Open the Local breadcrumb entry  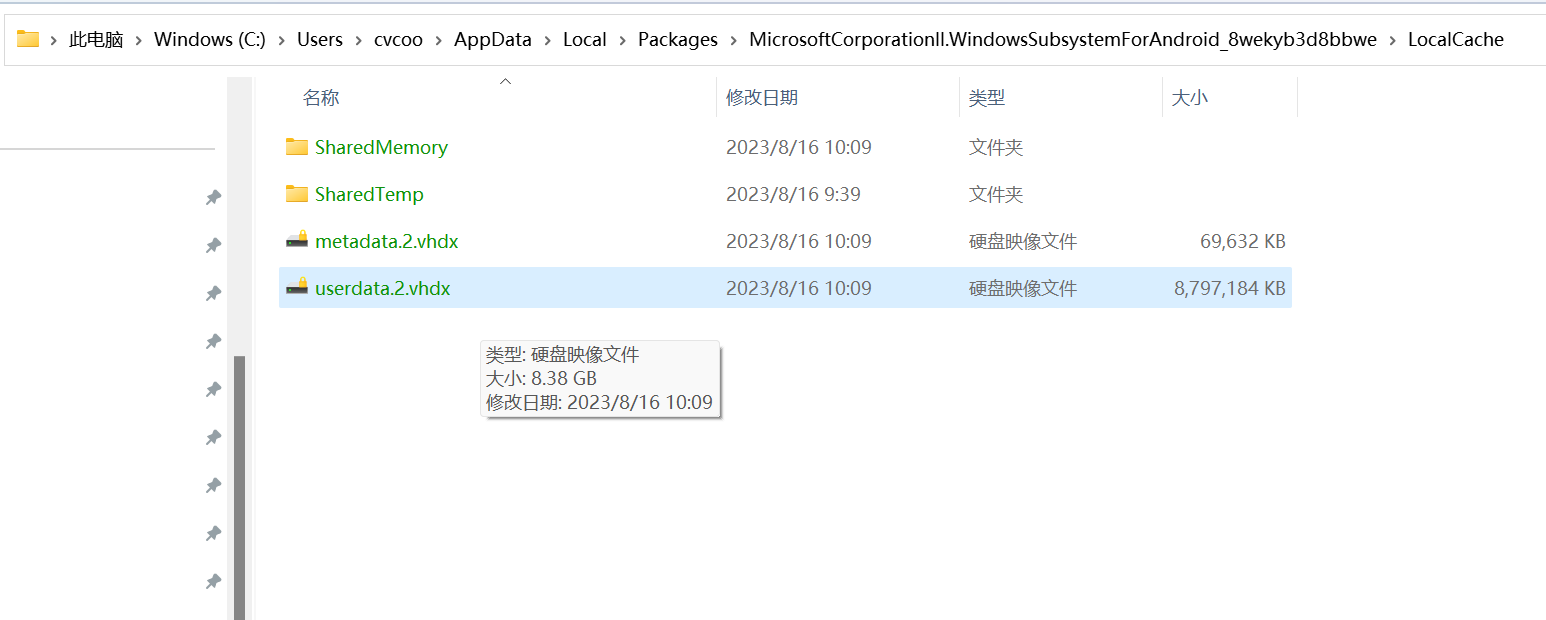pyautogui.click(x=584, y=39)
